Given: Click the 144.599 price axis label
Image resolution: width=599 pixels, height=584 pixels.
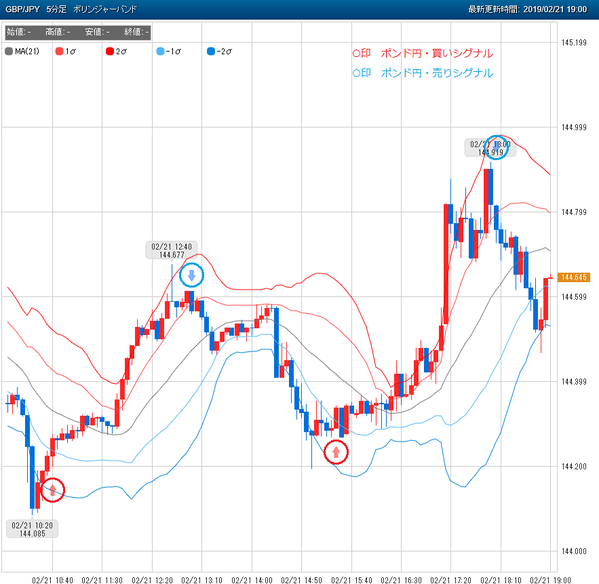Looking at the screenshot, I should point(574,297).
